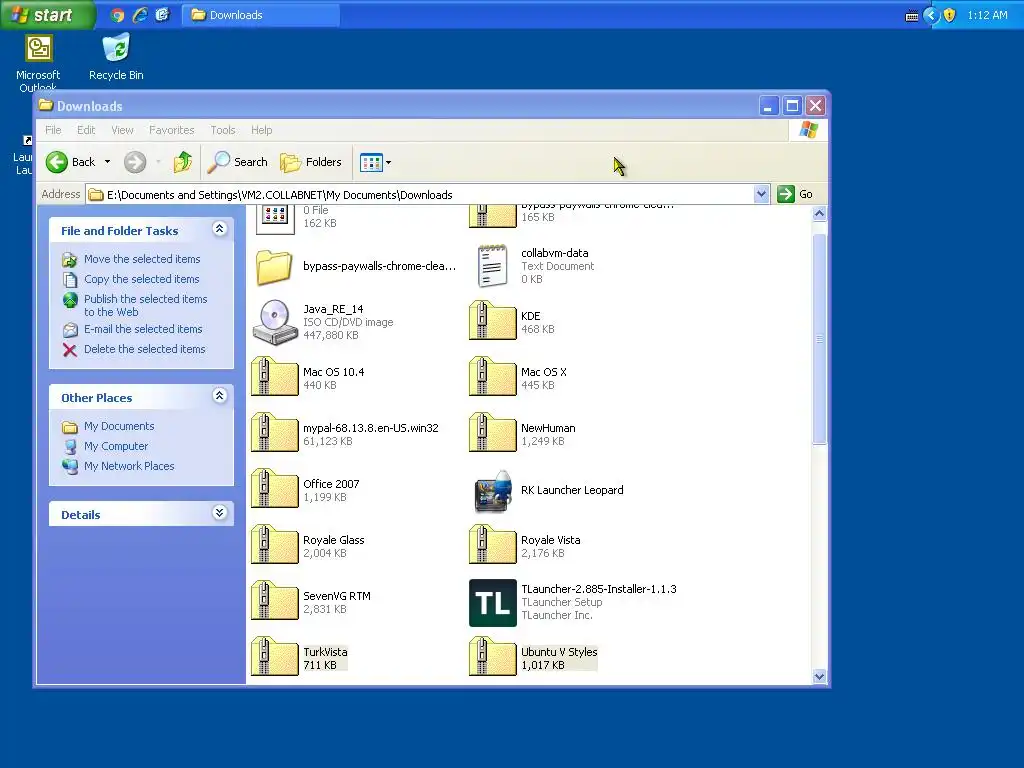Click the greyed-out Forward arrow button
The width and height of the screenshot is (1024, 768).
tap(135, 162)
